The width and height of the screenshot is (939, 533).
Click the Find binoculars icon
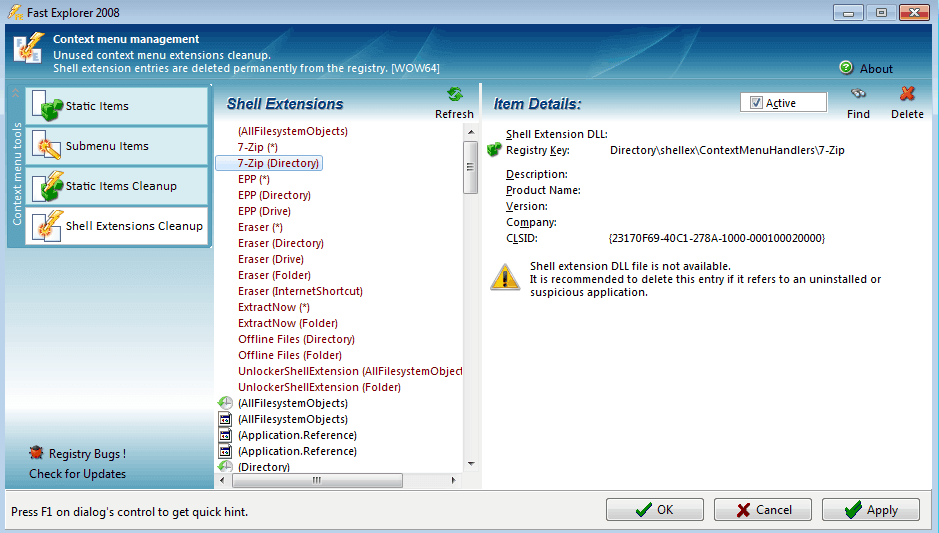pyautogui.click(x=858, y=93)
